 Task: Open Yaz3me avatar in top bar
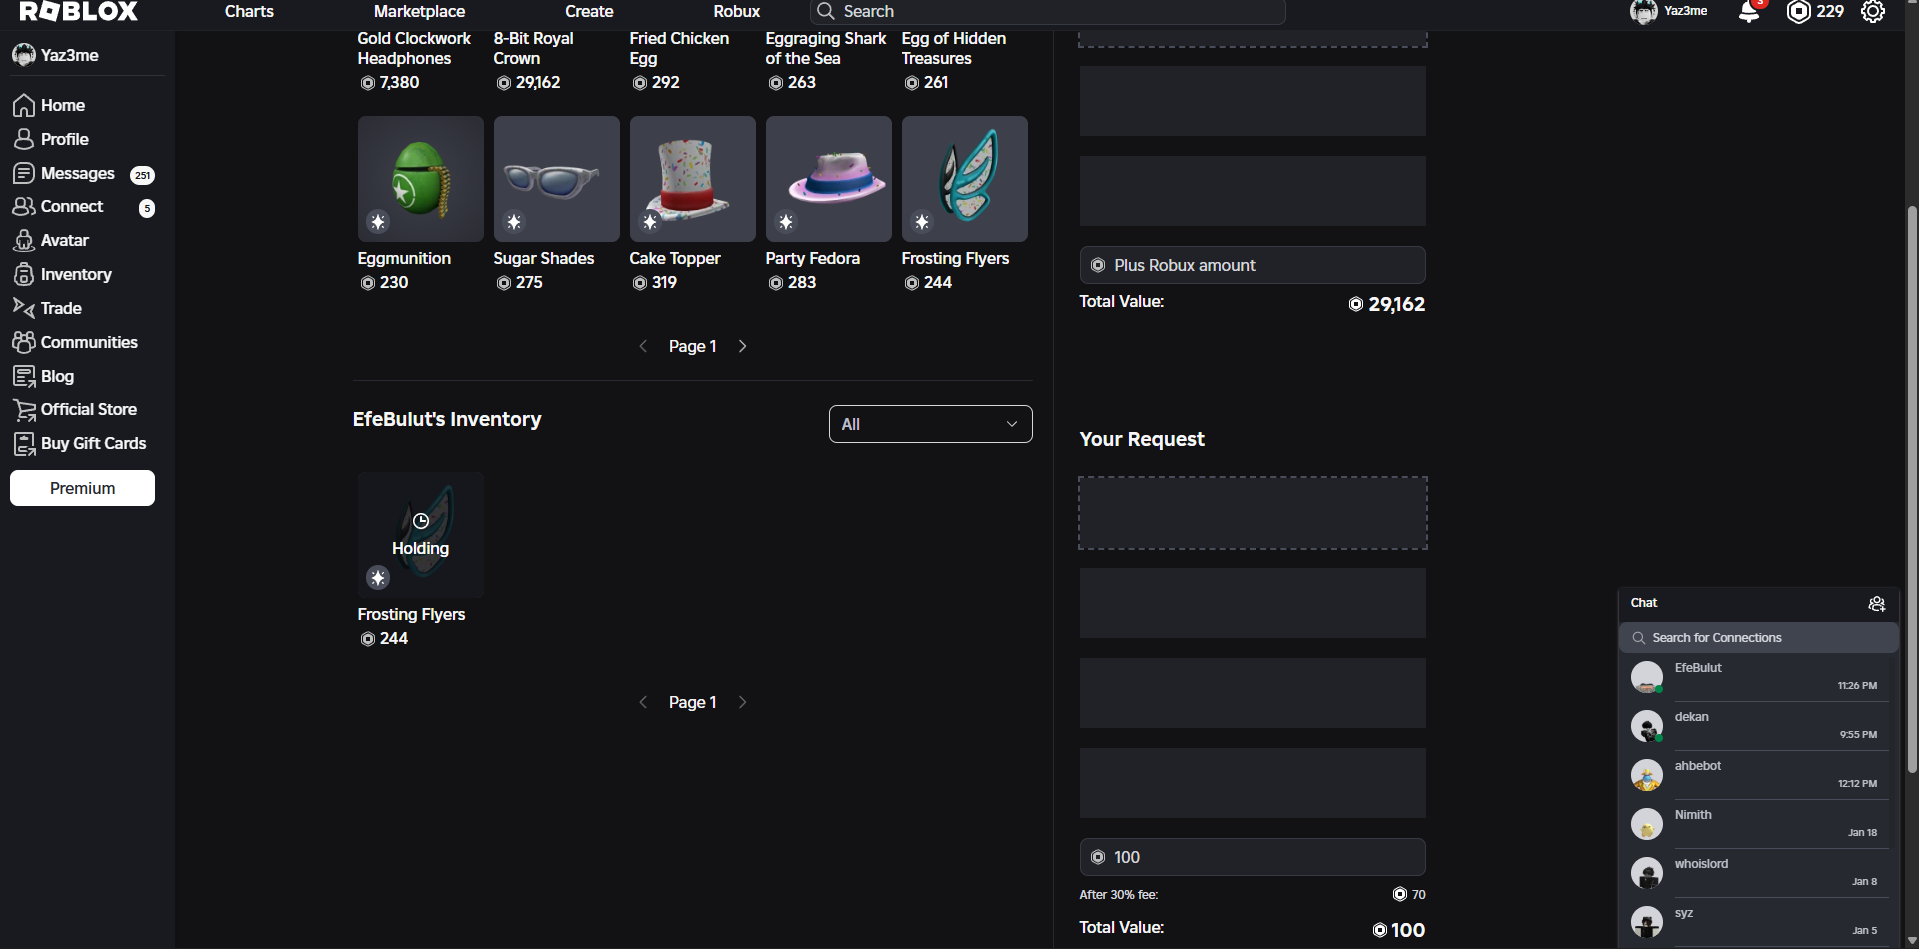tap(1644, 11)
